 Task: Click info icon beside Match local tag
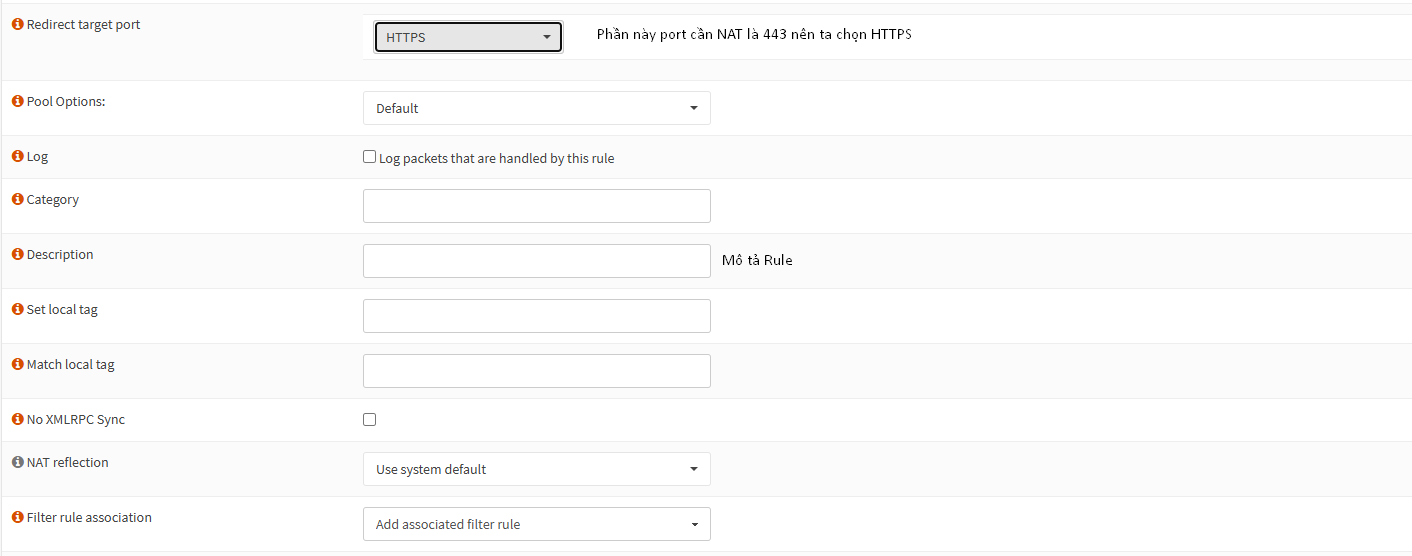(17, 364)
